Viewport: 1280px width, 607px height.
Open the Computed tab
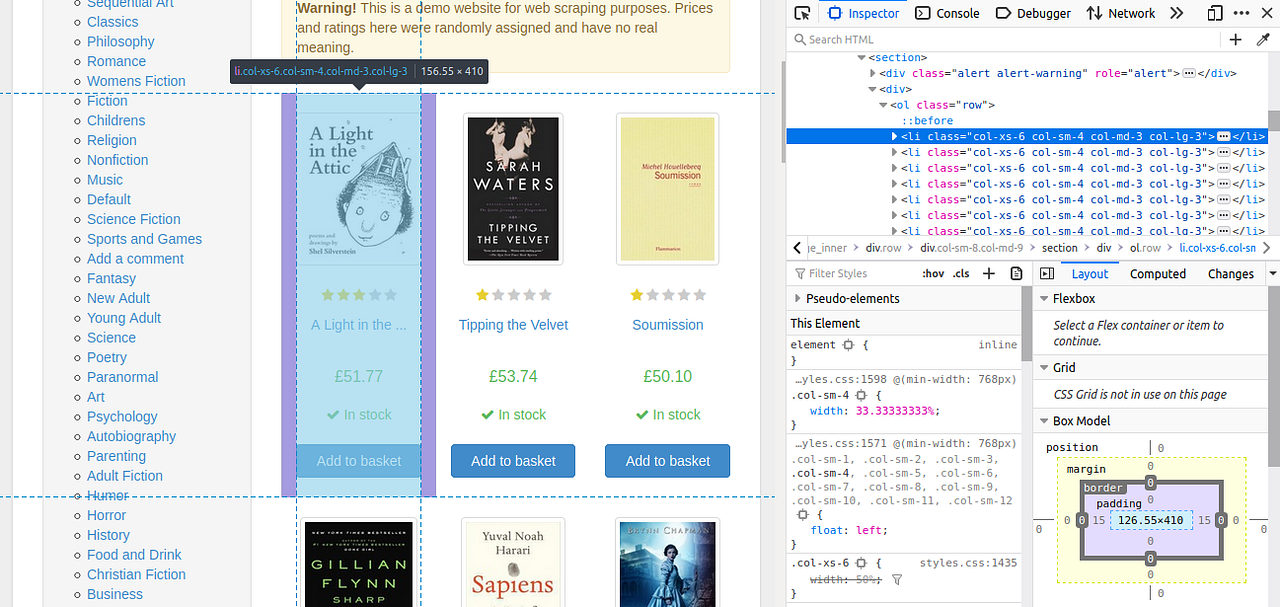tap(1157, 273)
